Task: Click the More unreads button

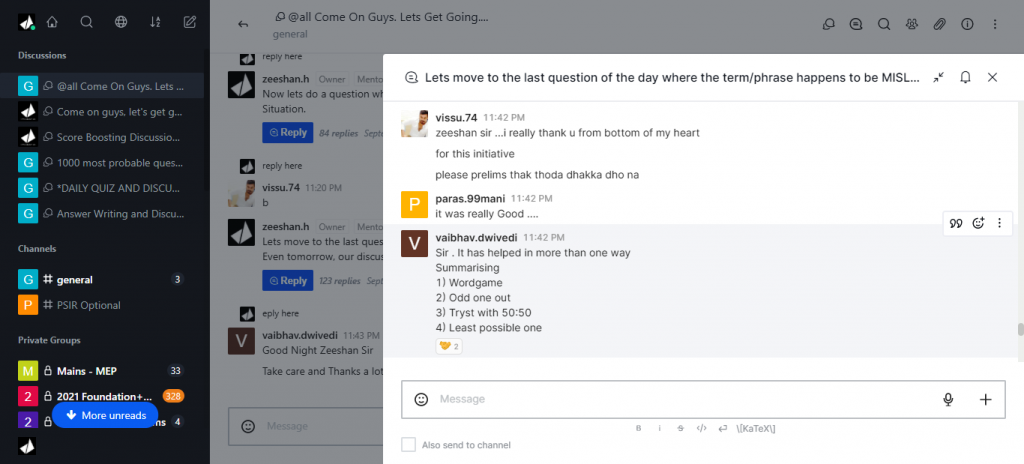Action: (105, 416)
